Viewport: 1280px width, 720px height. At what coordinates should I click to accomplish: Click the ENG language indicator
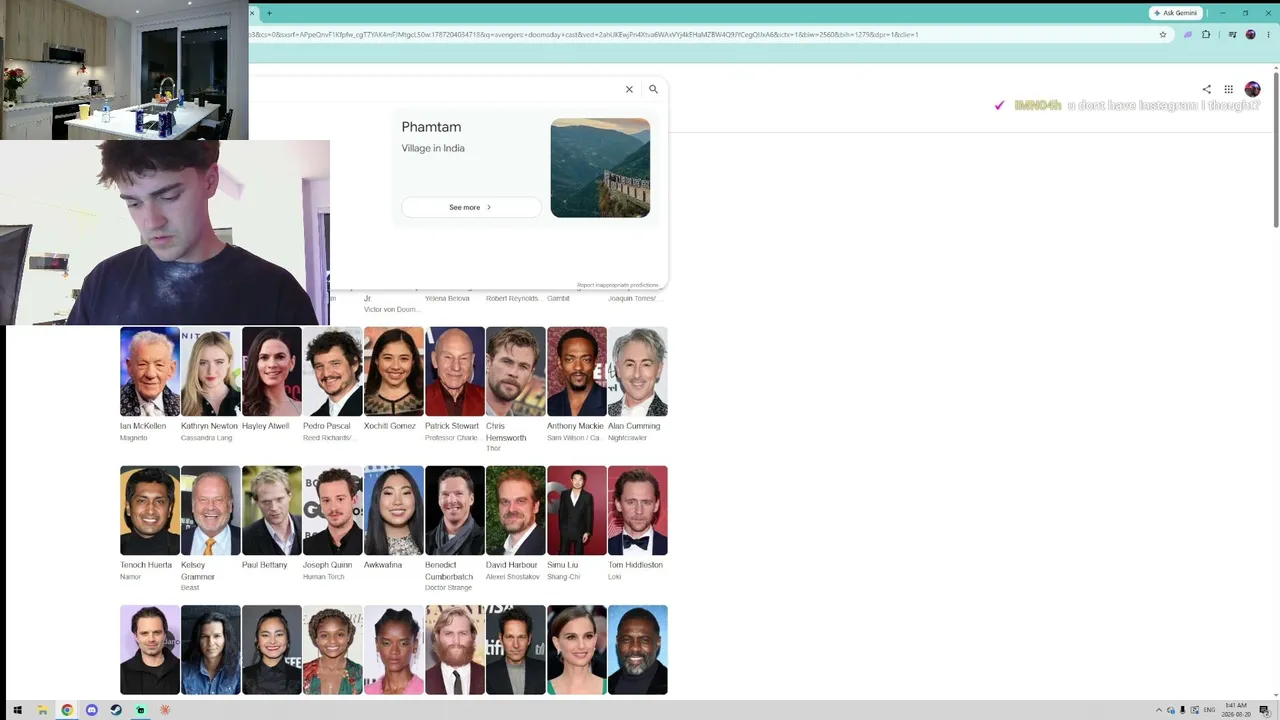coord(1209,710)
